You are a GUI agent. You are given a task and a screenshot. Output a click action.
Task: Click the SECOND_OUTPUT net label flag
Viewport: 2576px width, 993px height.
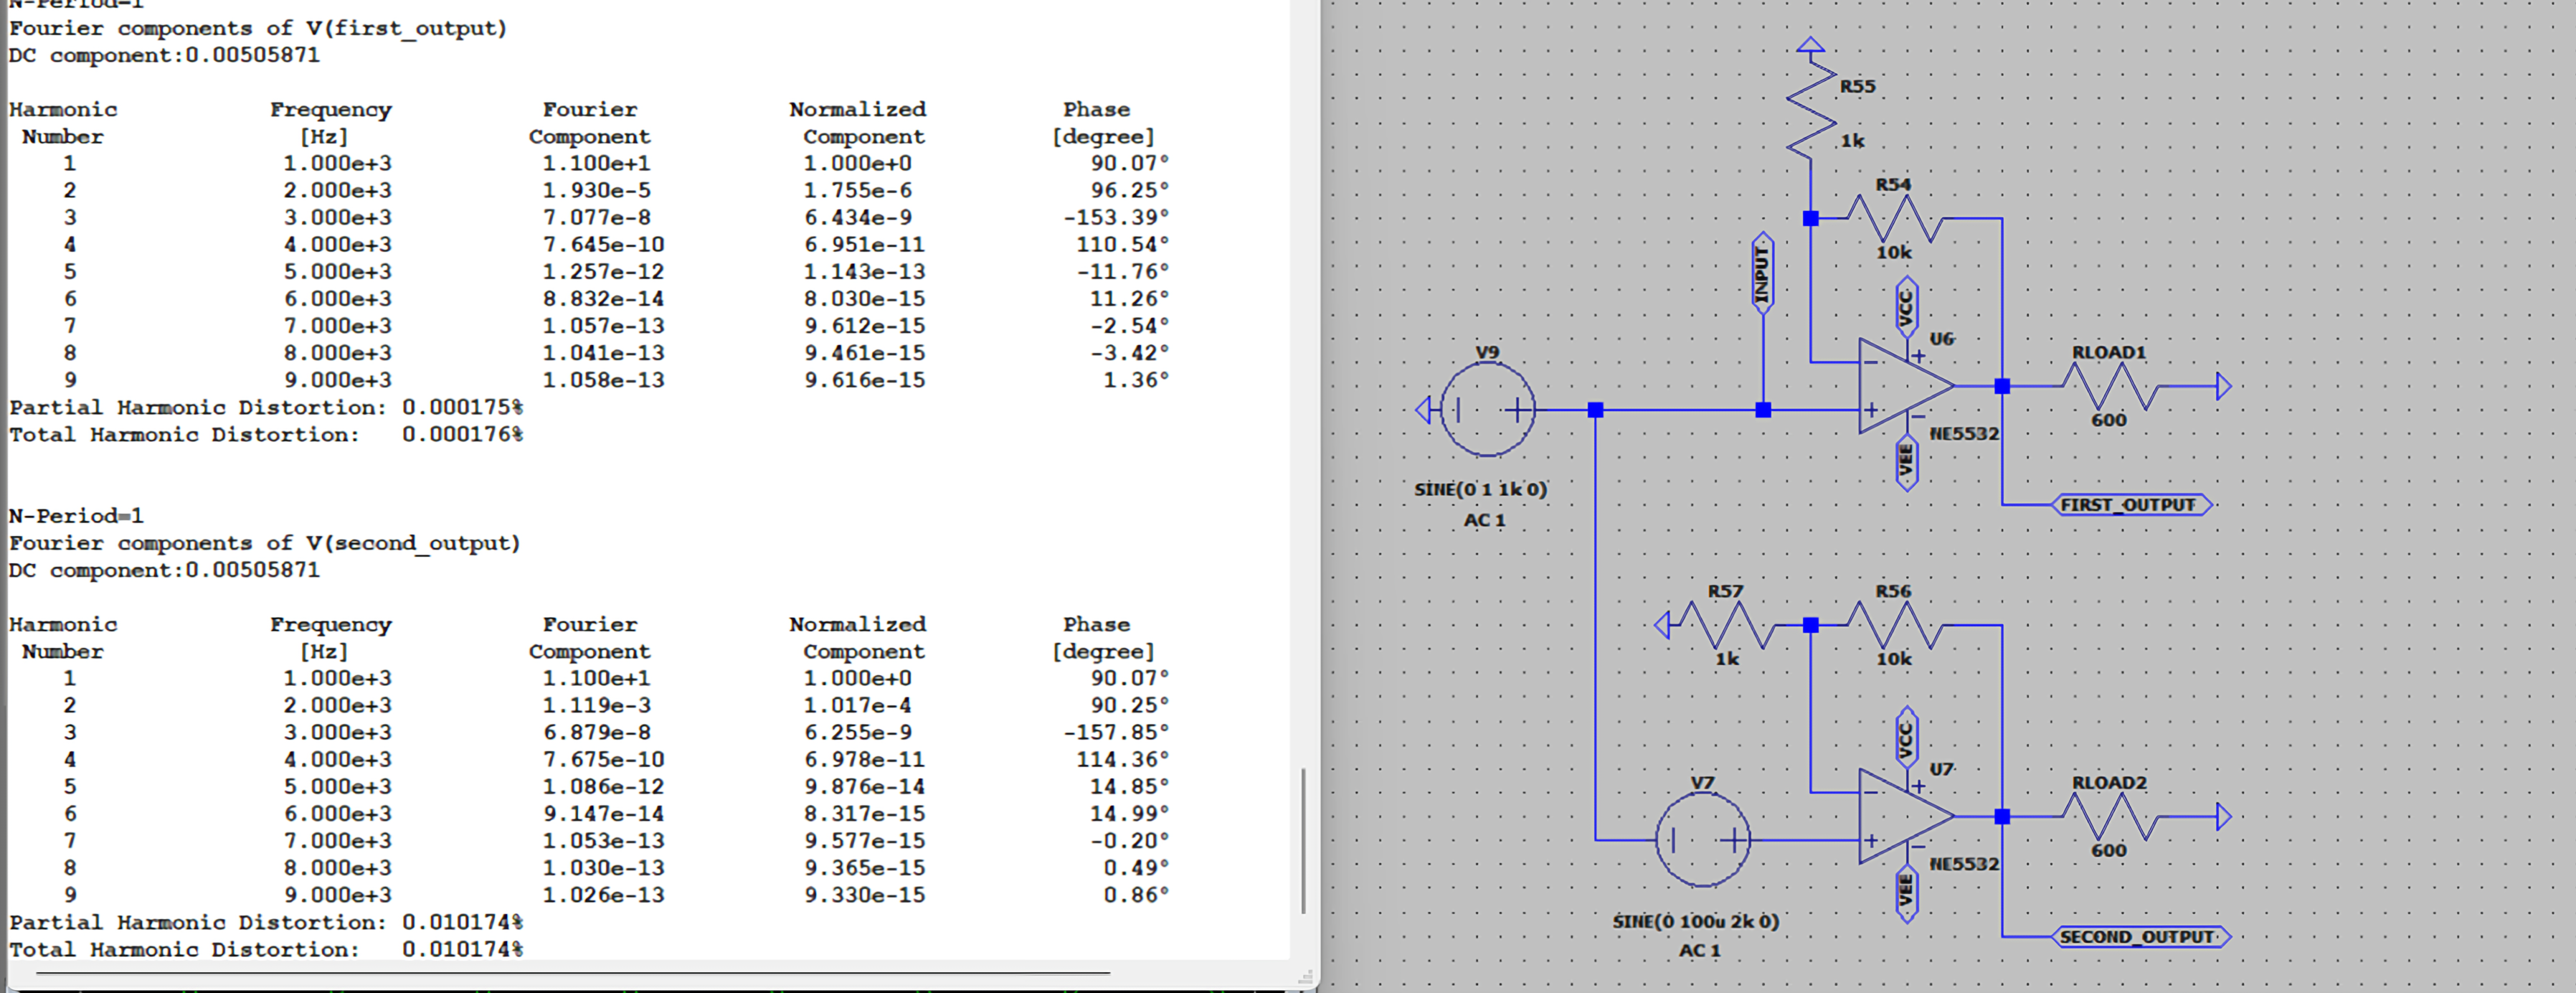pos(2140,937)
